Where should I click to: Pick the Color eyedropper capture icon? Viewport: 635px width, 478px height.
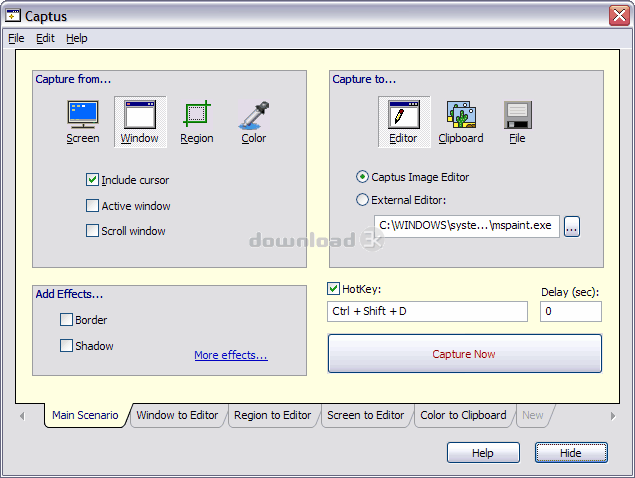pyautogui.click(x=254, y=122)
